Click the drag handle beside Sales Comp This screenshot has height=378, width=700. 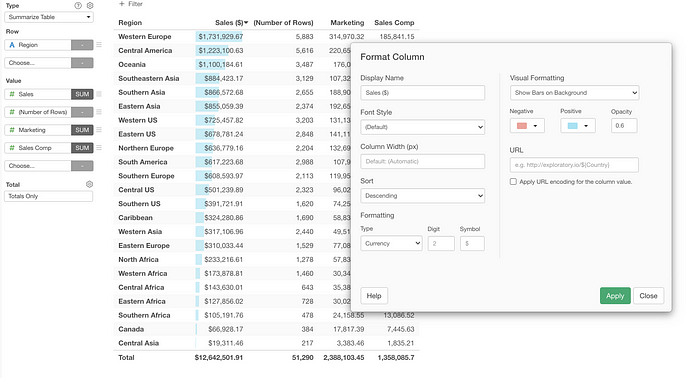[x=99, y=148]
